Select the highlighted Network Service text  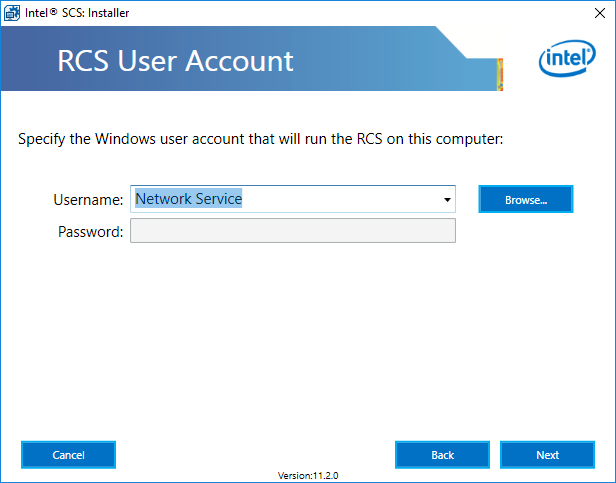click(189, 199)
